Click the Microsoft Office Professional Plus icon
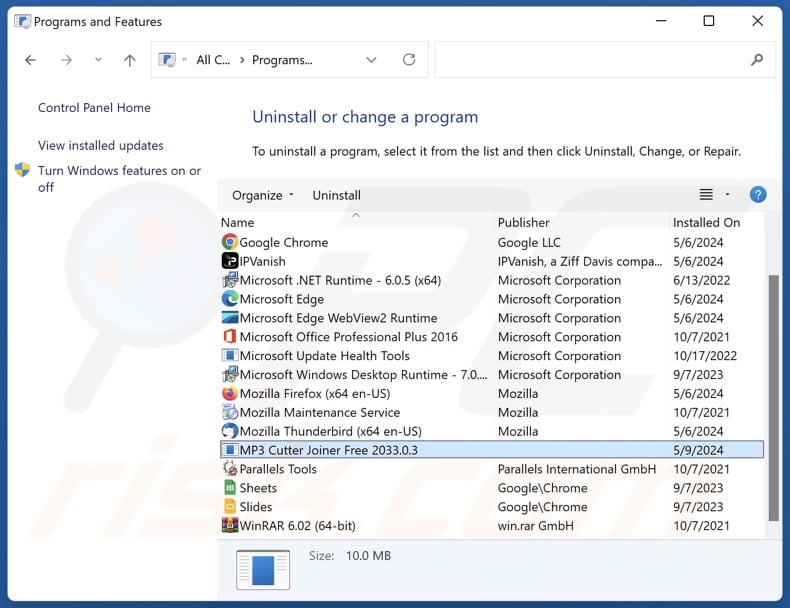 coord(230,336)
